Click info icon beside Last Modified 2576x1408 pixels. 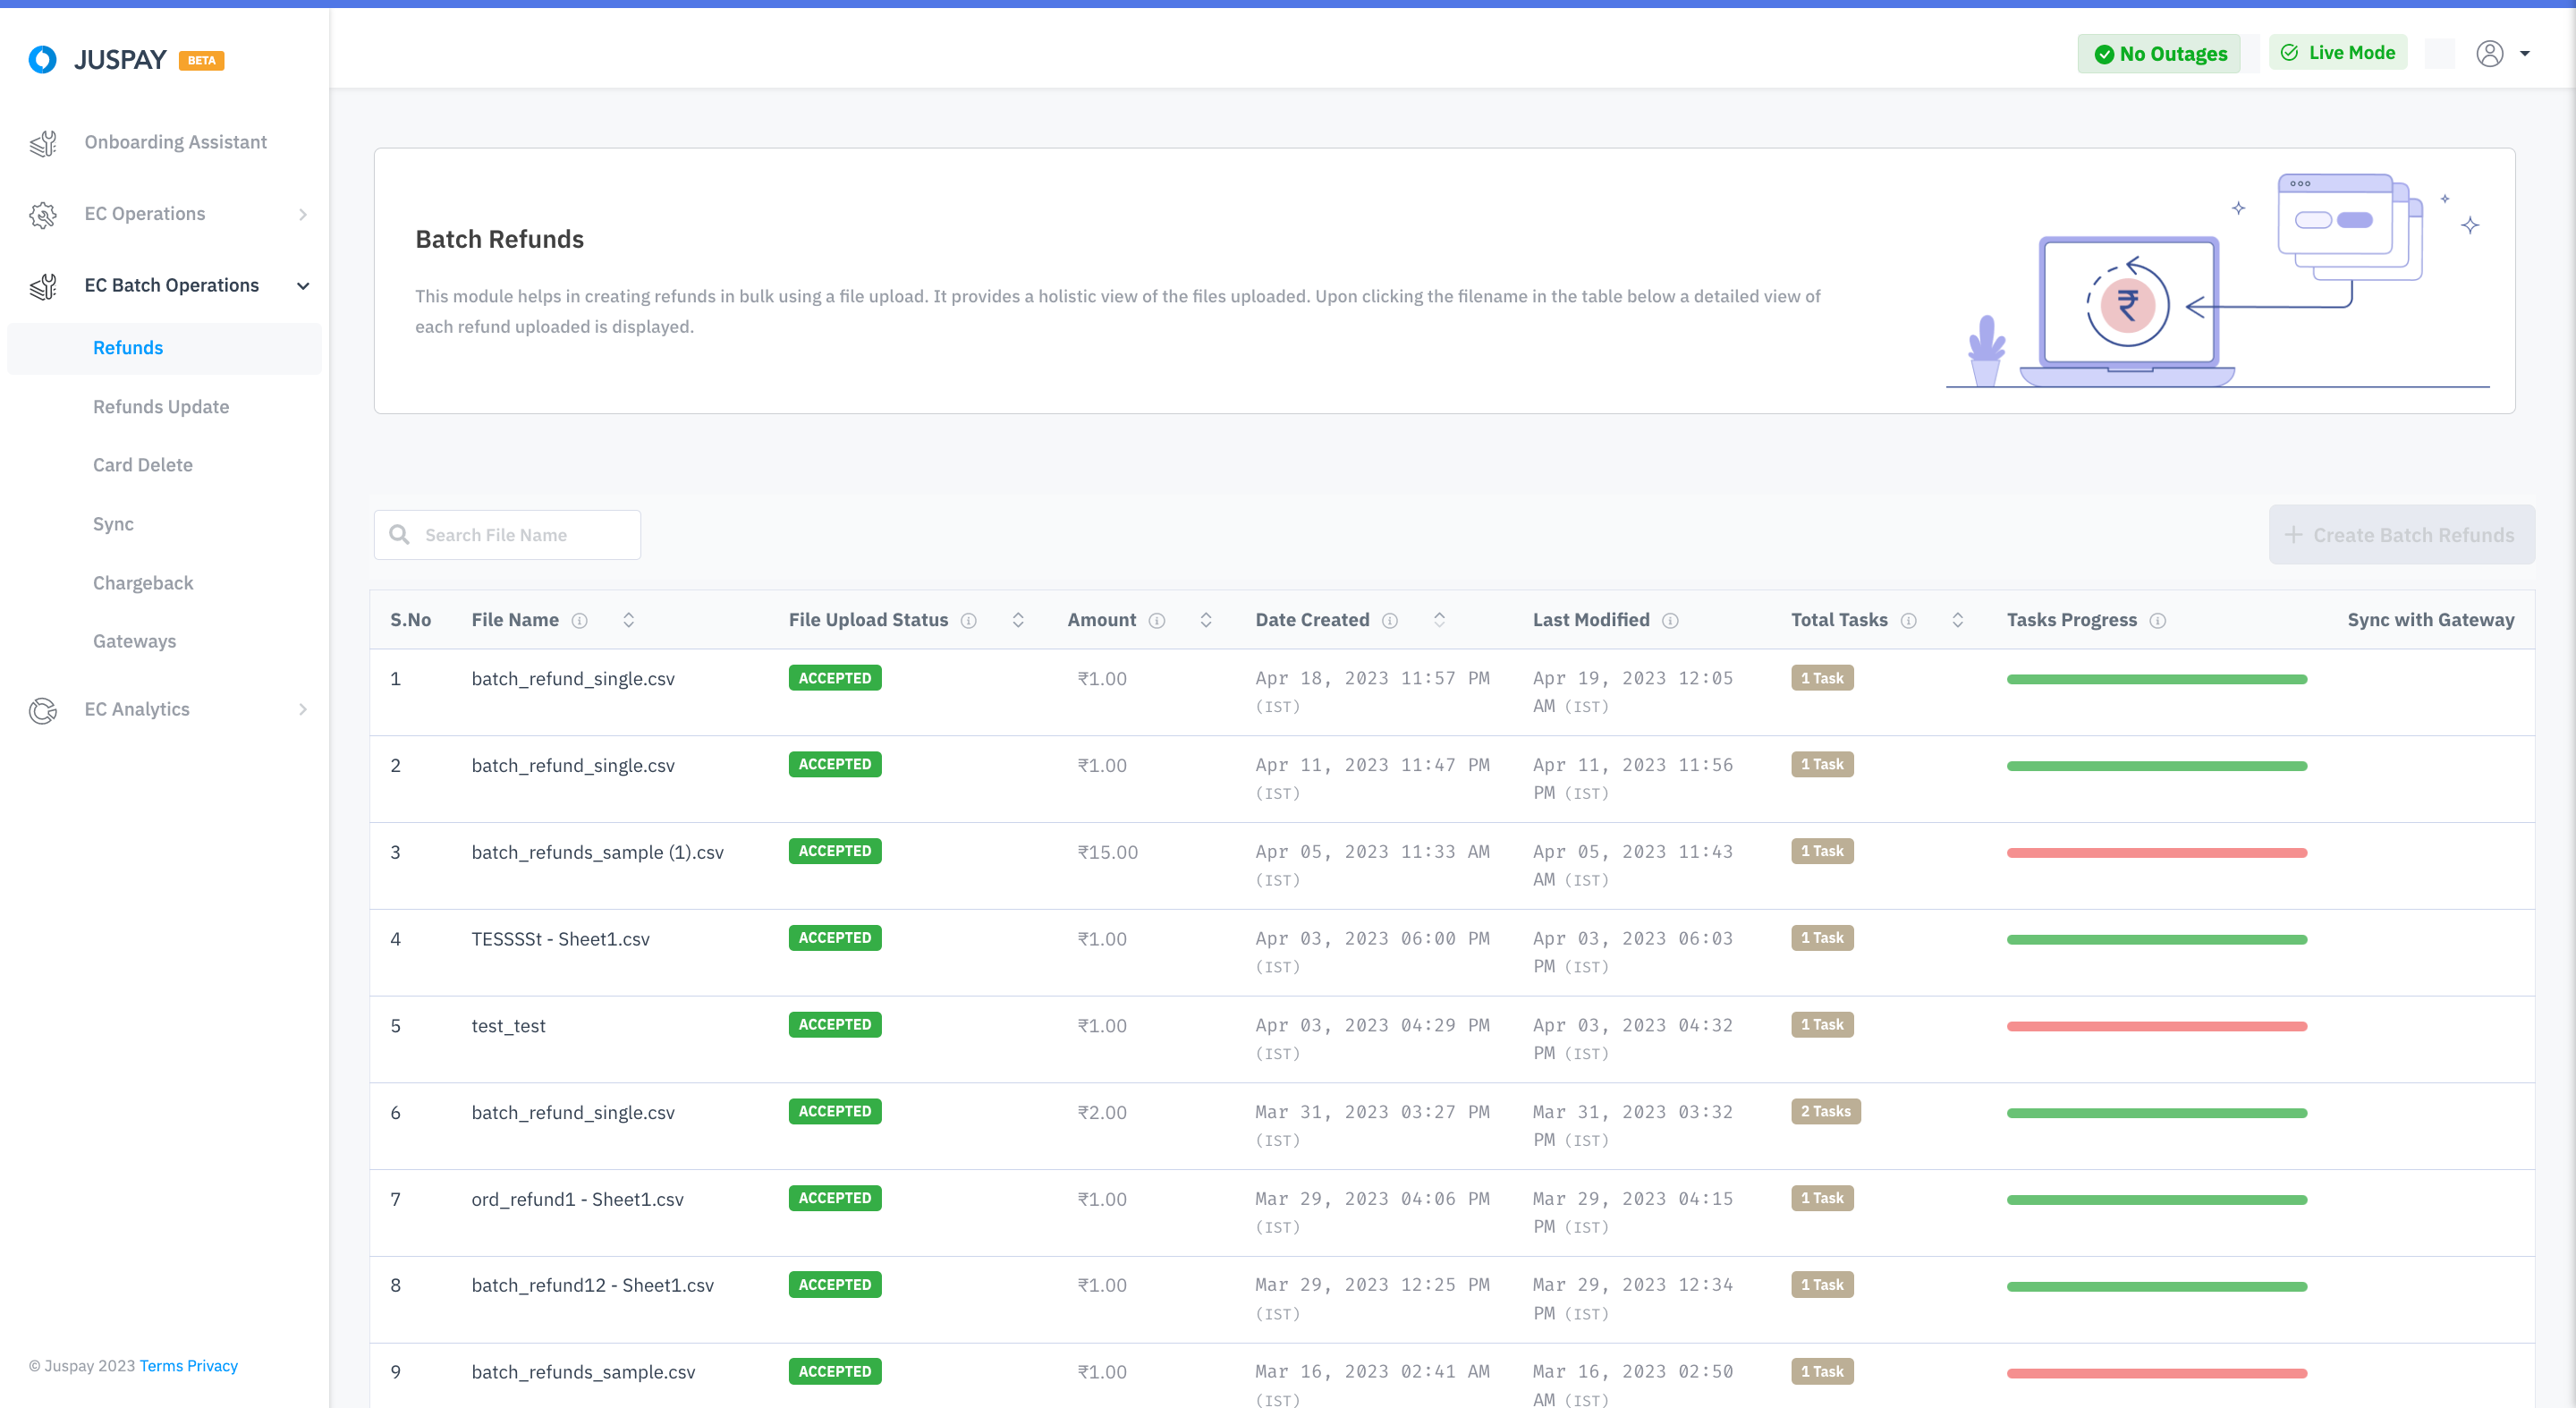tap(1669, 621)
